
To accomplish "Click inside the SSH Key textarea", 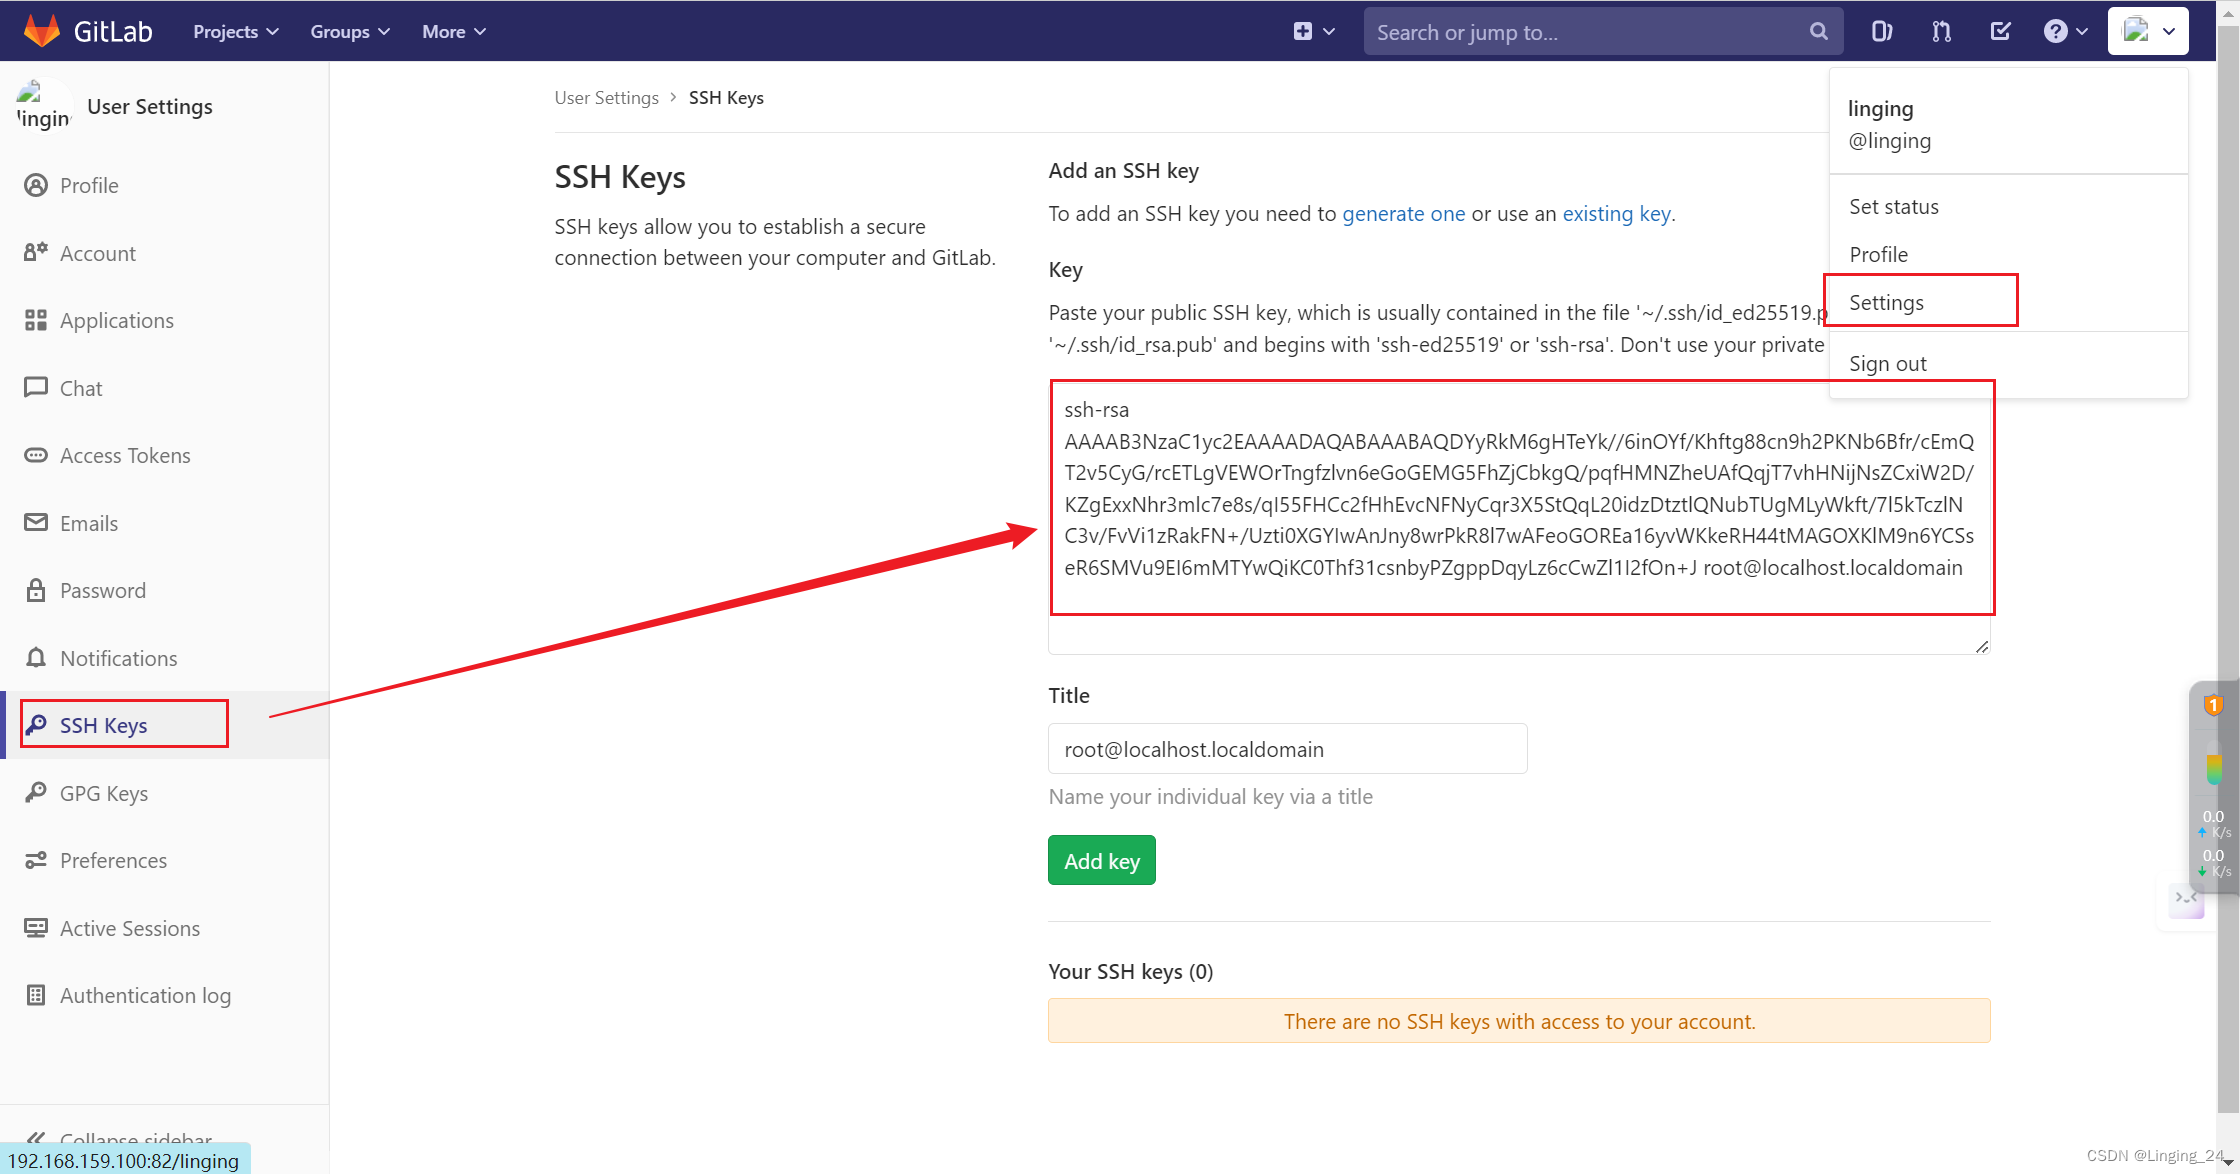I will click(1519, 517).
